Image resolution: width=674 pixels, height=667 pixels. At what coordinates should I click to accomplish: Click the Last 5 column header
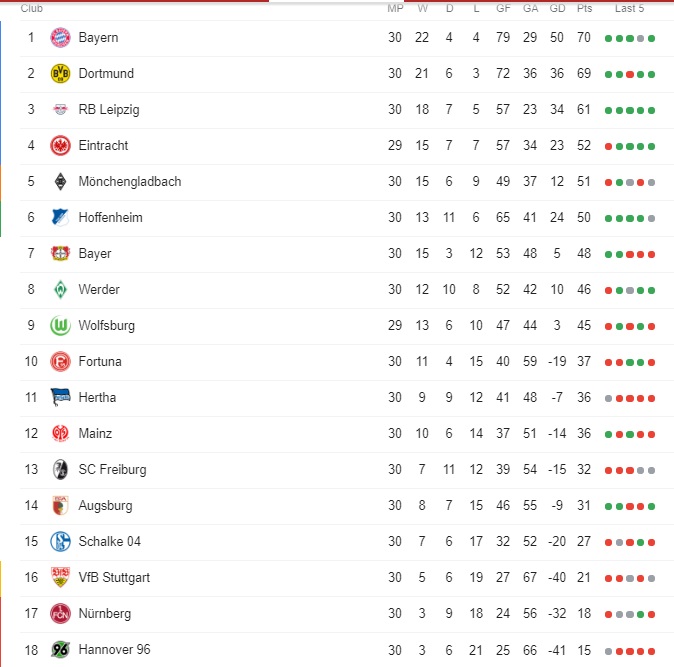pos(629,8)
